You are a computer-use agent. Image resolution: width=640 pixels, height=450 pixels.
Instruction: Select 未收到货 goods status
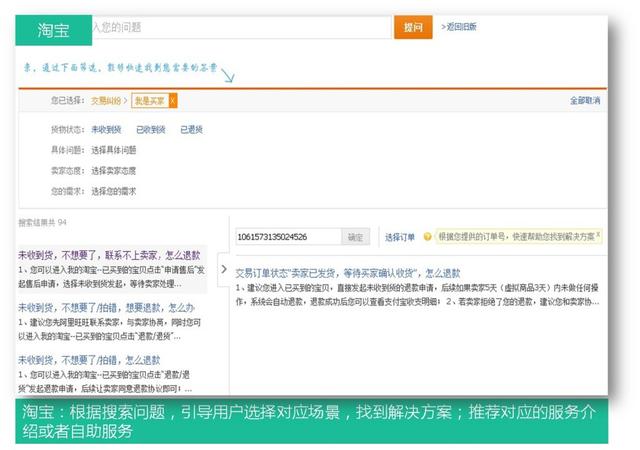click(106, 130)
